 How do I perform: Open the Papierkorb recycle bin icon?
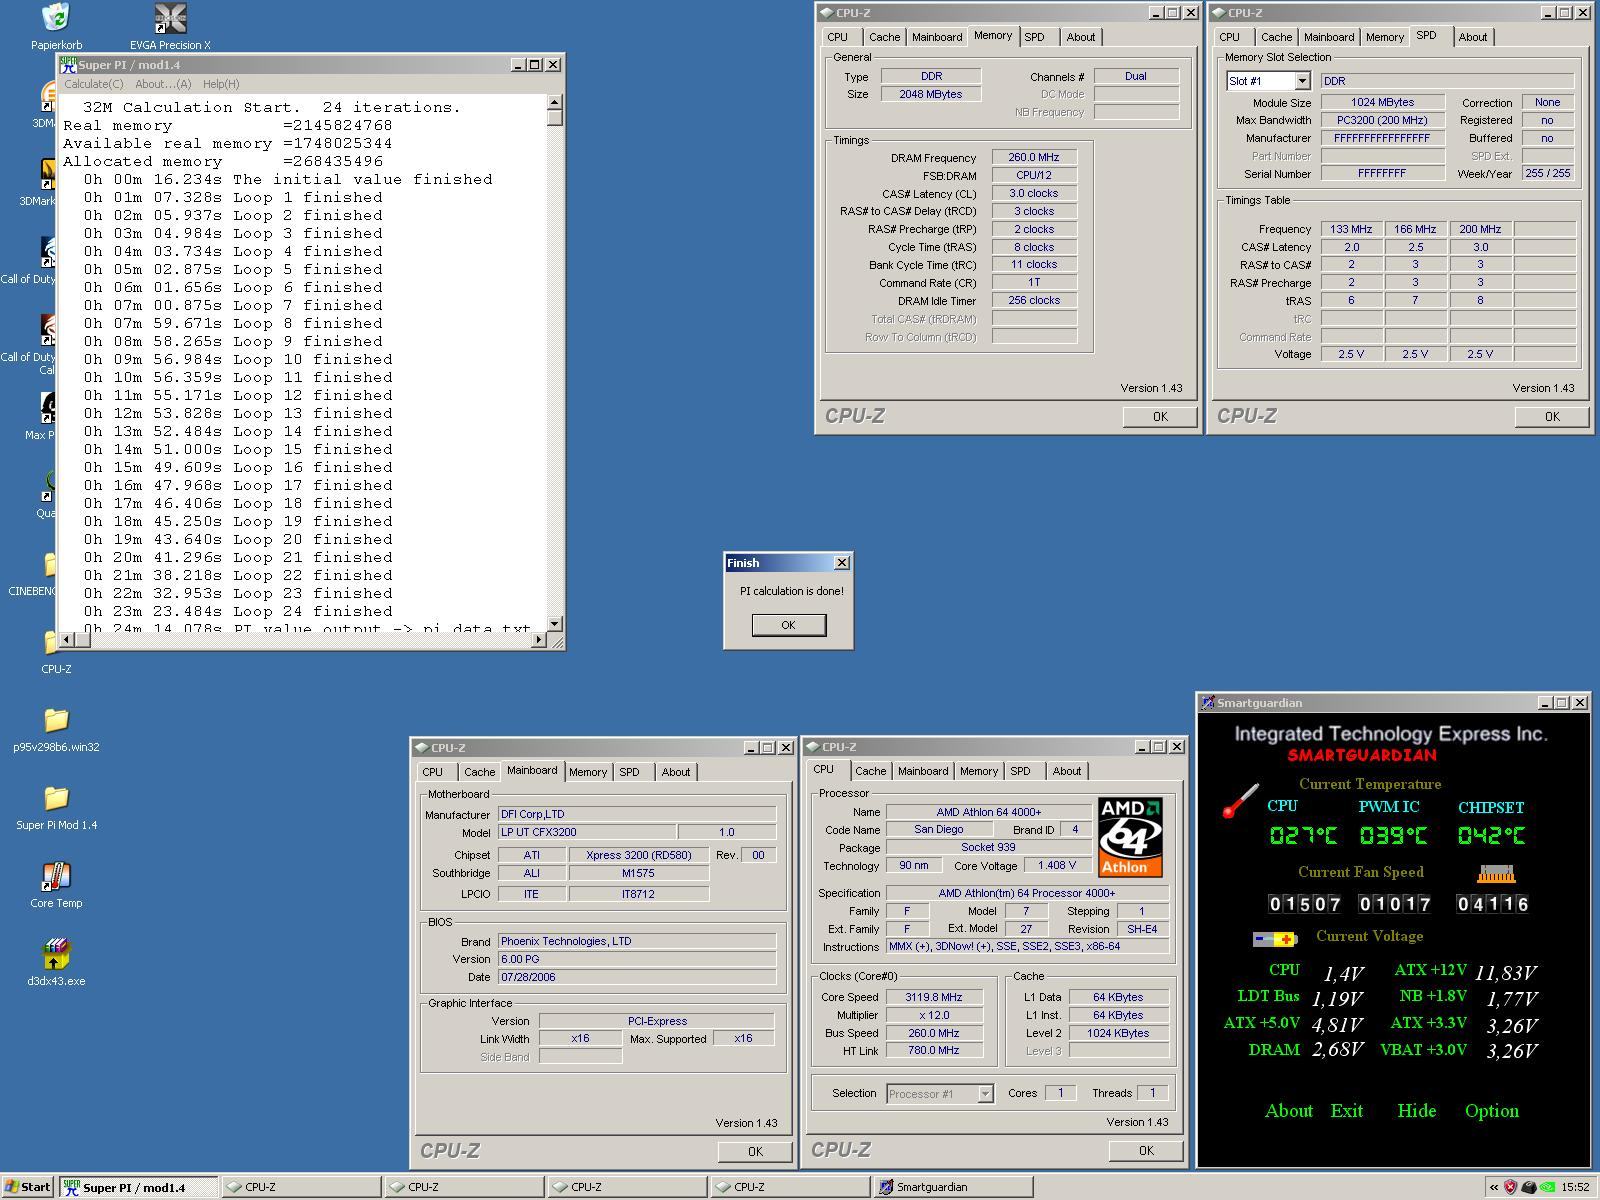(x=57, y=18)
